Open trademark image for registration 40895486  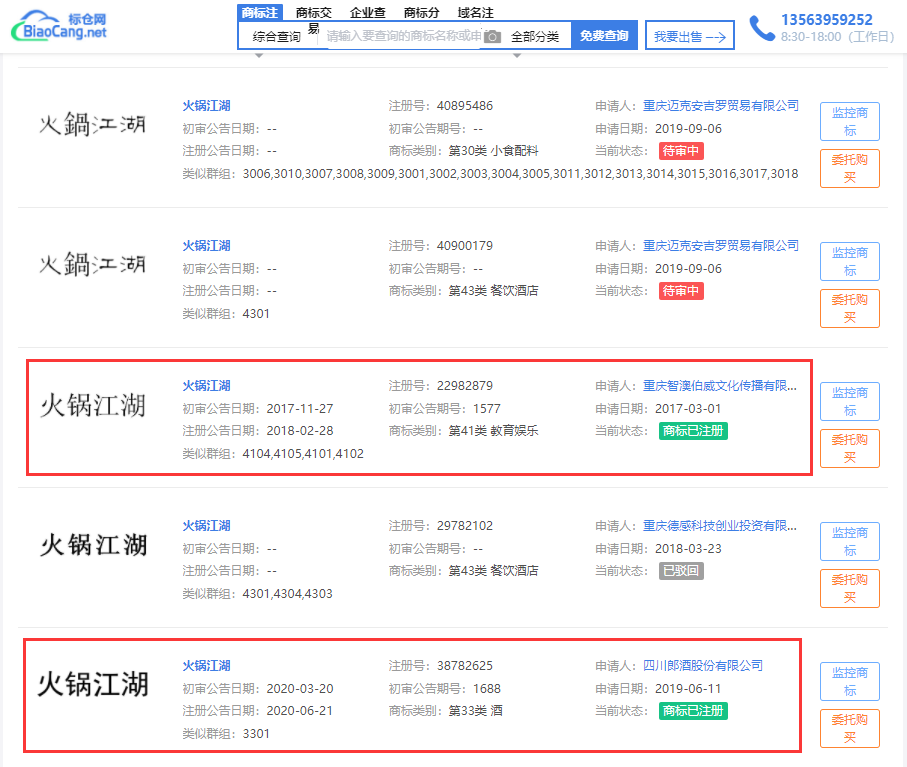[93, 124]
